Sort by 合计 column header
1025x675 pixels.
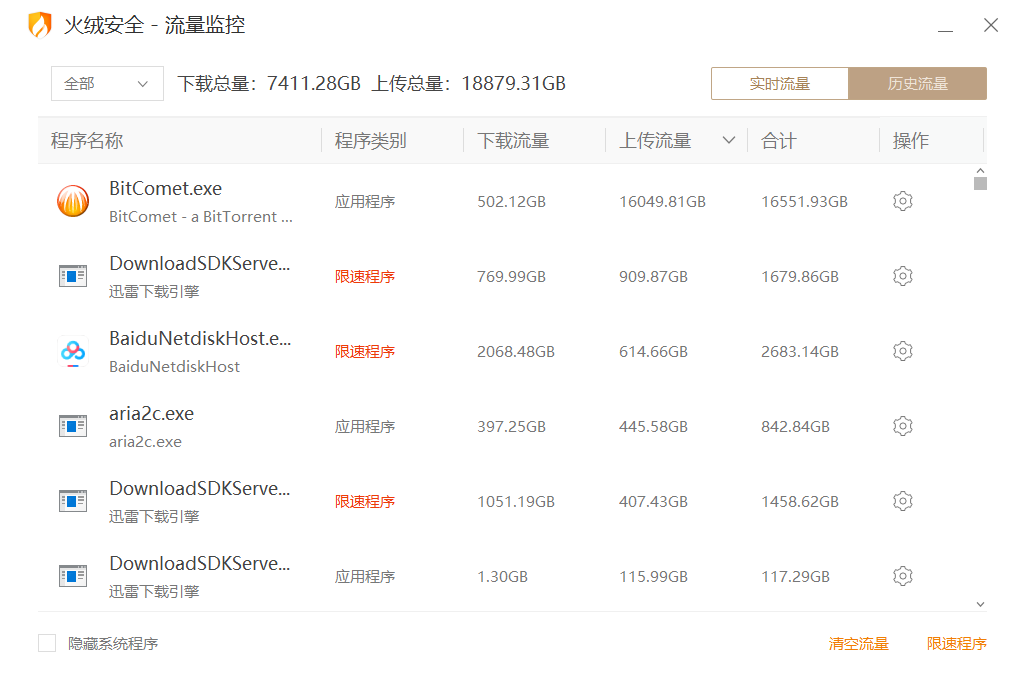[779, 141]
